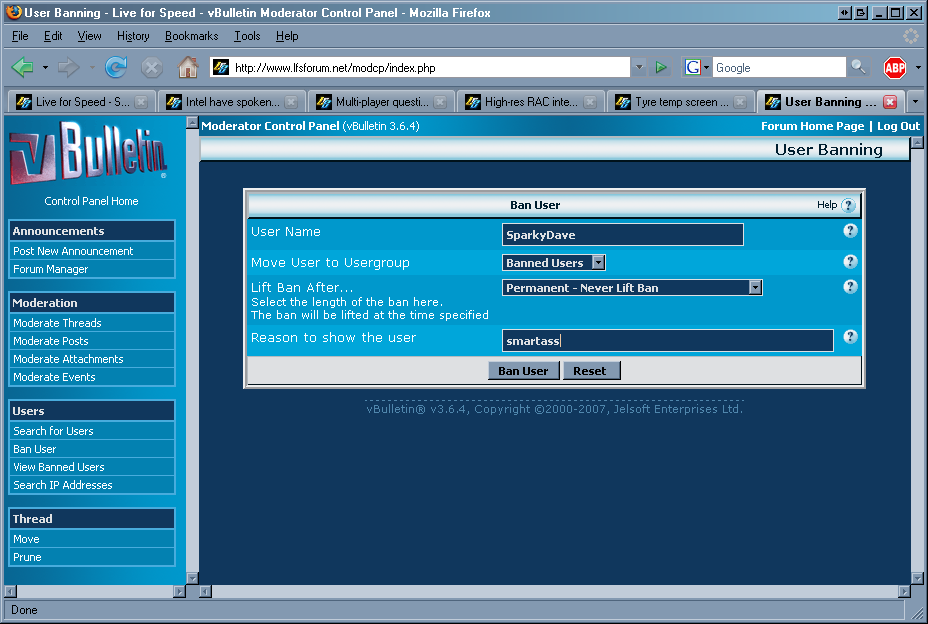Switch to the Multi-player questi... tab
The image size is (928, 624).
pyautogui.click(x=382, y=102)
